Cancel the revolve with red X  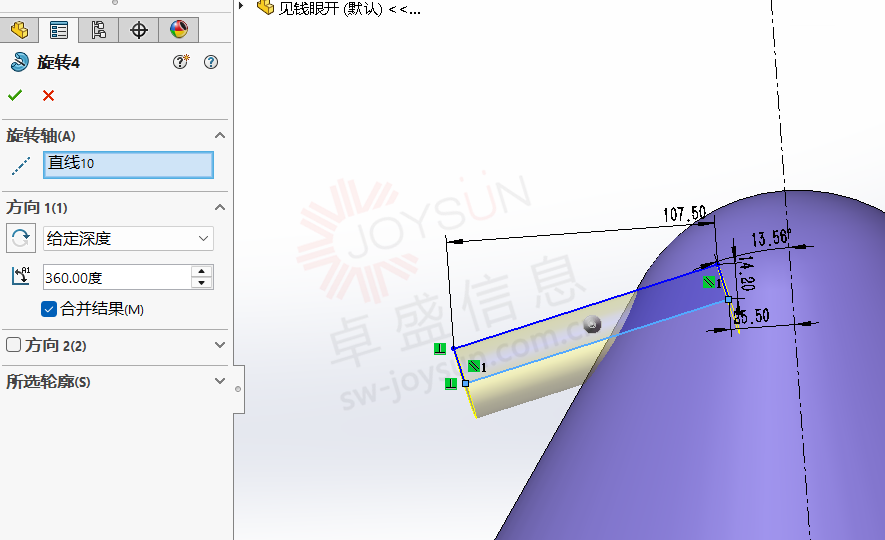tap(48, 95)
